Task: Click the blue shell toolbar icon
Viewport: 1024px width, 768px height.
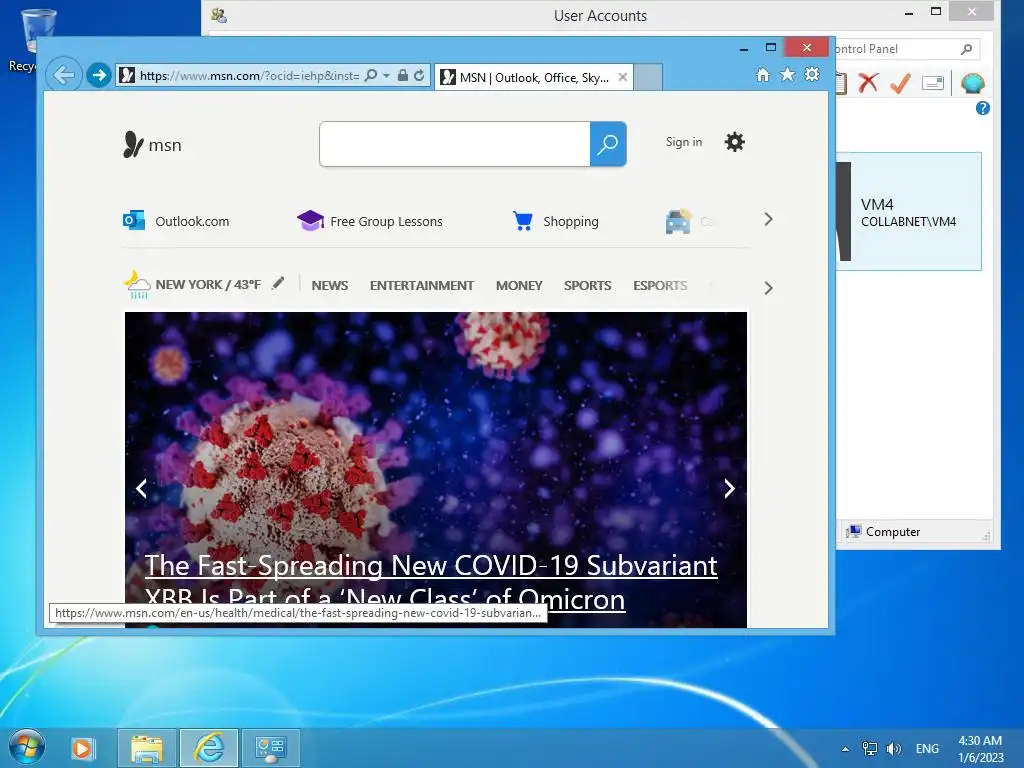Action: 972,83
